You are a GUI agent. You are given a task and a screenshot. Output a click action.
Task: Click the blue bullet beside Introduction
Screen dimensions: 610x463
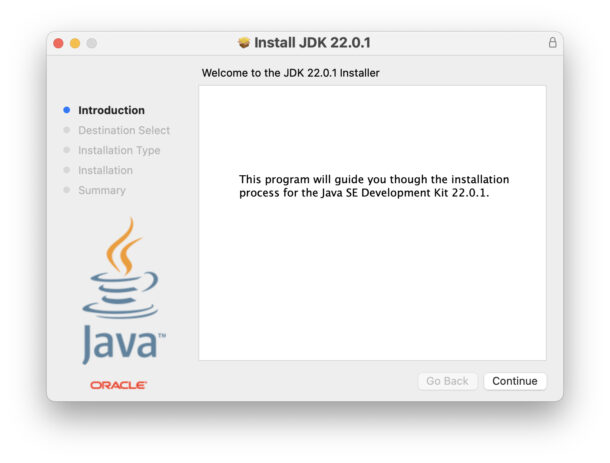click(x=67, y=111)
